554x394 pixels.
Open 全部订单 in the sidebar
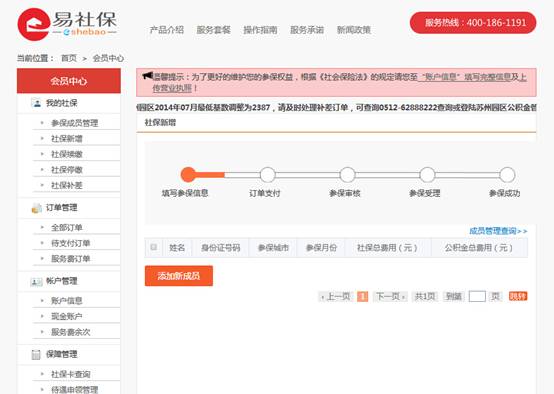coord(67,228)
